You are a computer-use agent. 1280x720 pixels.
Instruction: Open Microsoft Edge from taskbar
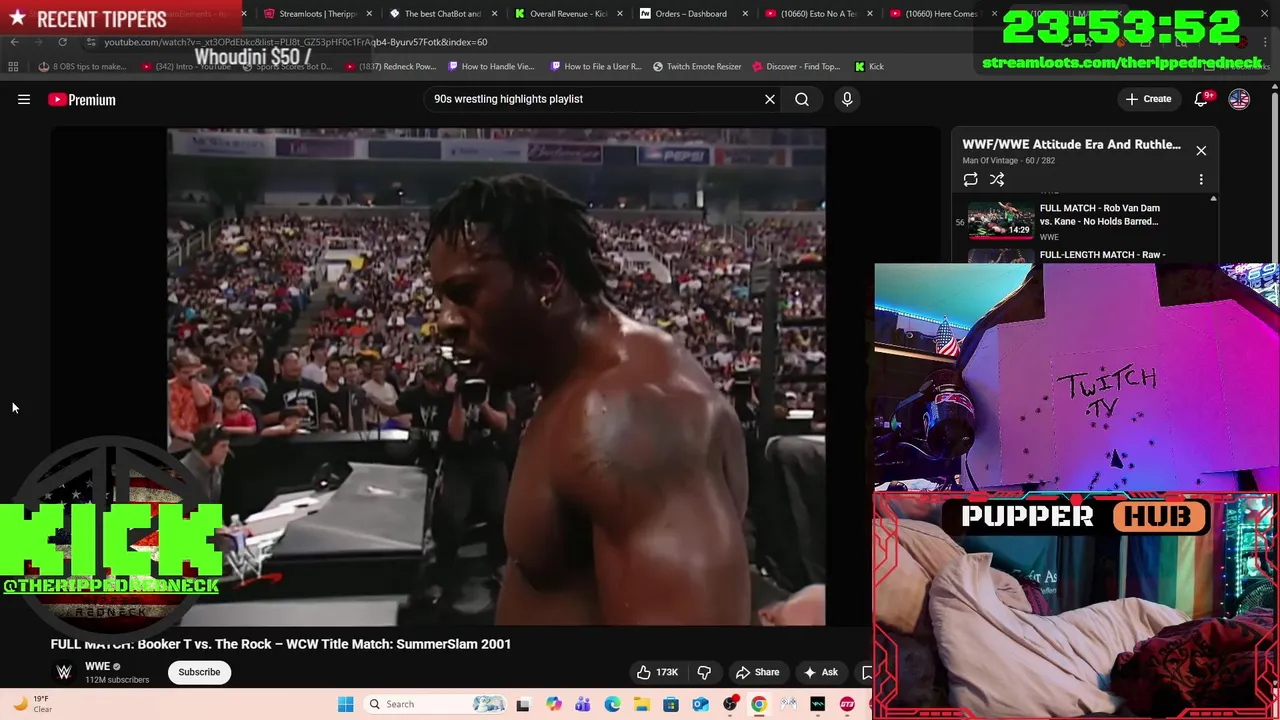612,704
